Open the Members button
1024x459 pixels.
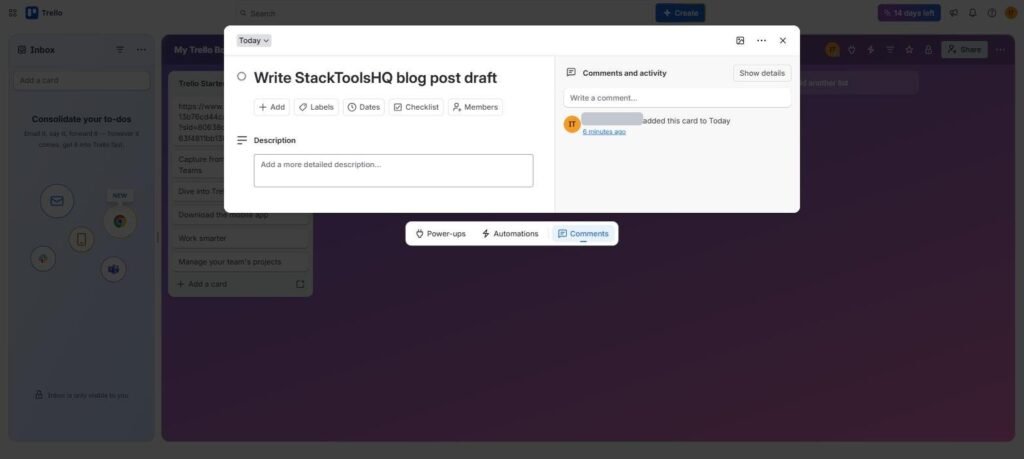[475, 107]
